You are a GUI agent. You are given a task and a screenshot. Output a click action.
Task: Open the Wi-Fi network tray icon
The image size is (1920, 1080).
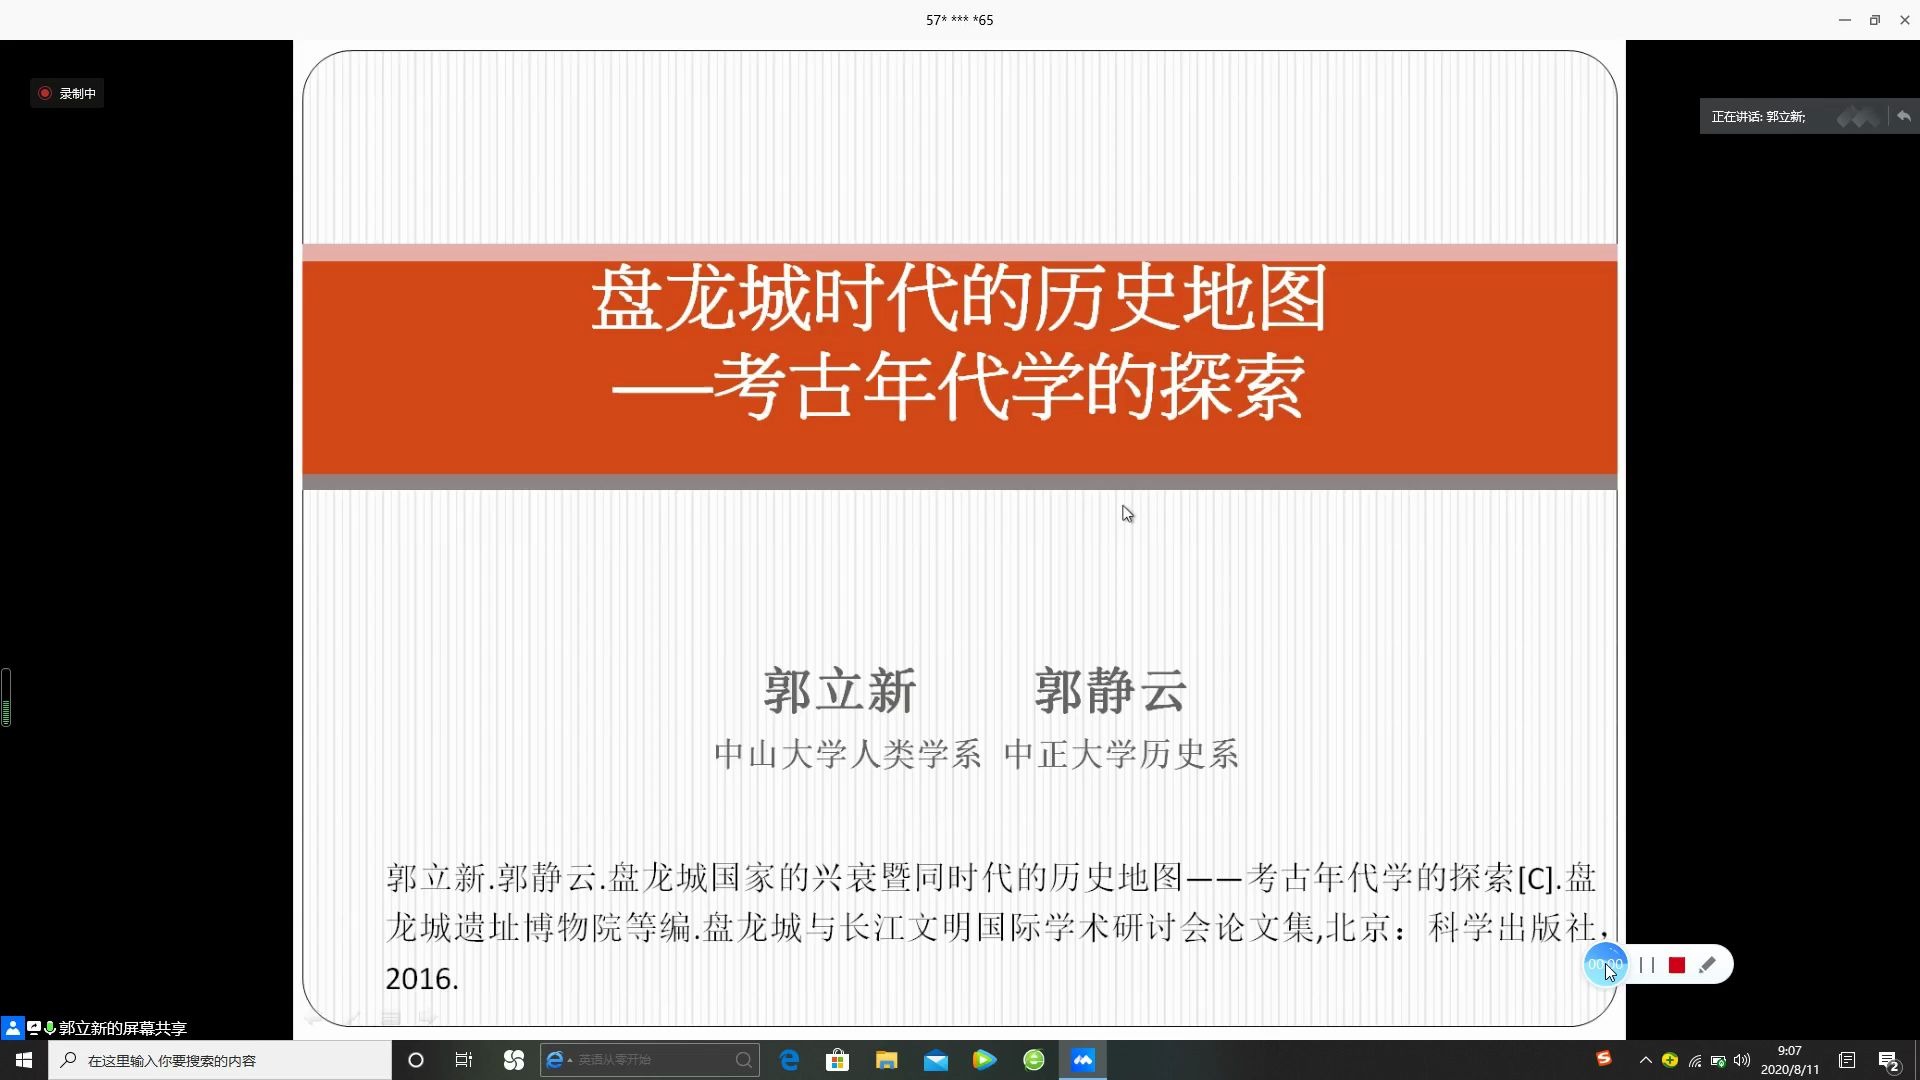click(x=1694, y=1060)
